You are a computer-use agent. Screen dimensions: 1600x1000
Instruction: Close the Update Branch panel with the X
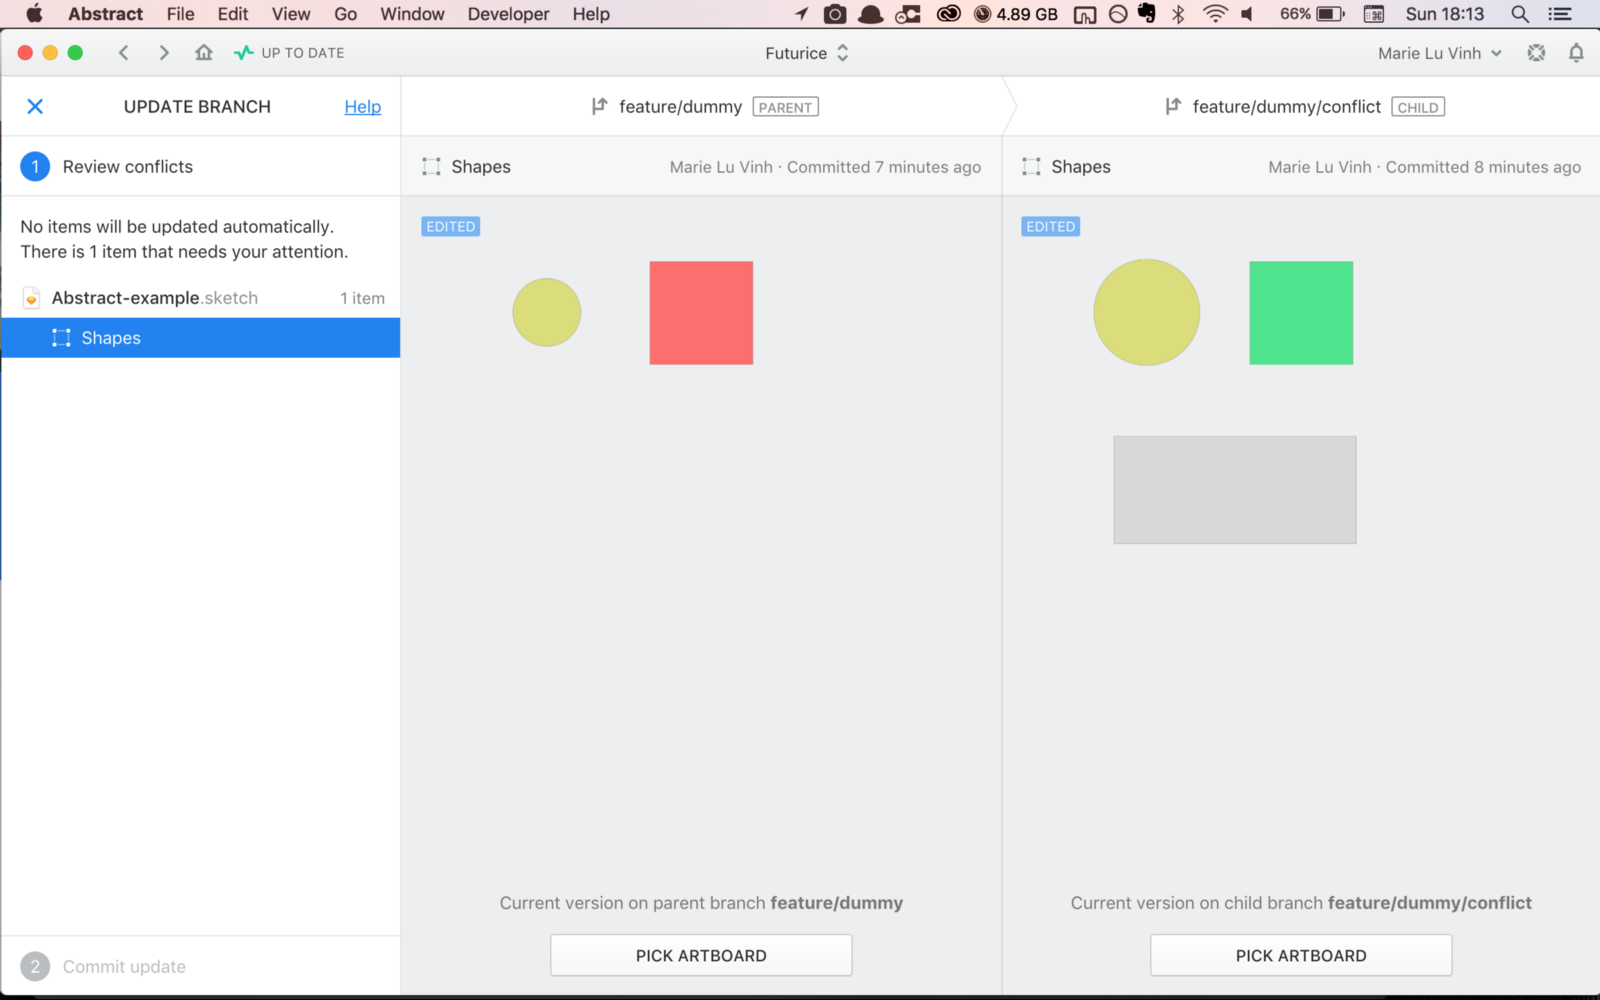point(35,107)
